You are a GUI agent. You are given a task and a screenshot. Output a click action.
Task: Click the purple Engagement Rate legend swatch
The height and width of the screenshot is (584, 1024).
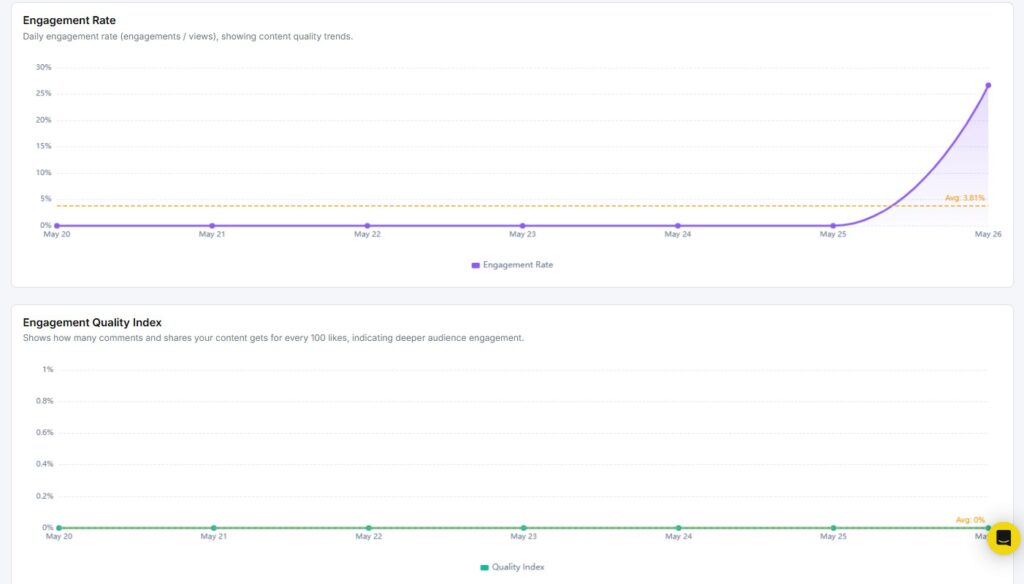(x=475, y=265)
